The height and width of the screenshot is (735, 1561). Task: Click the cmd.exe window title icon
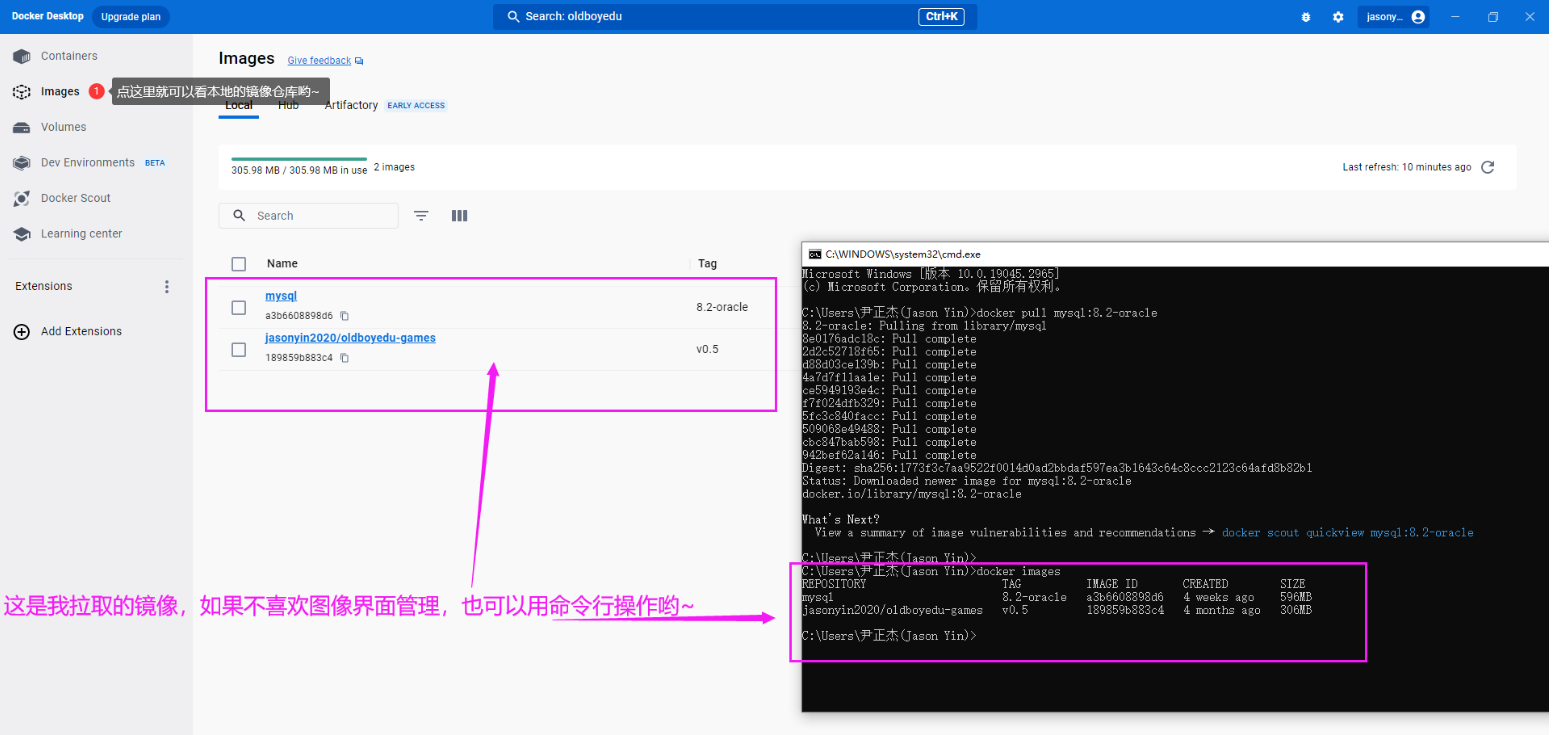pyautogui.click(x=815, y=254)
